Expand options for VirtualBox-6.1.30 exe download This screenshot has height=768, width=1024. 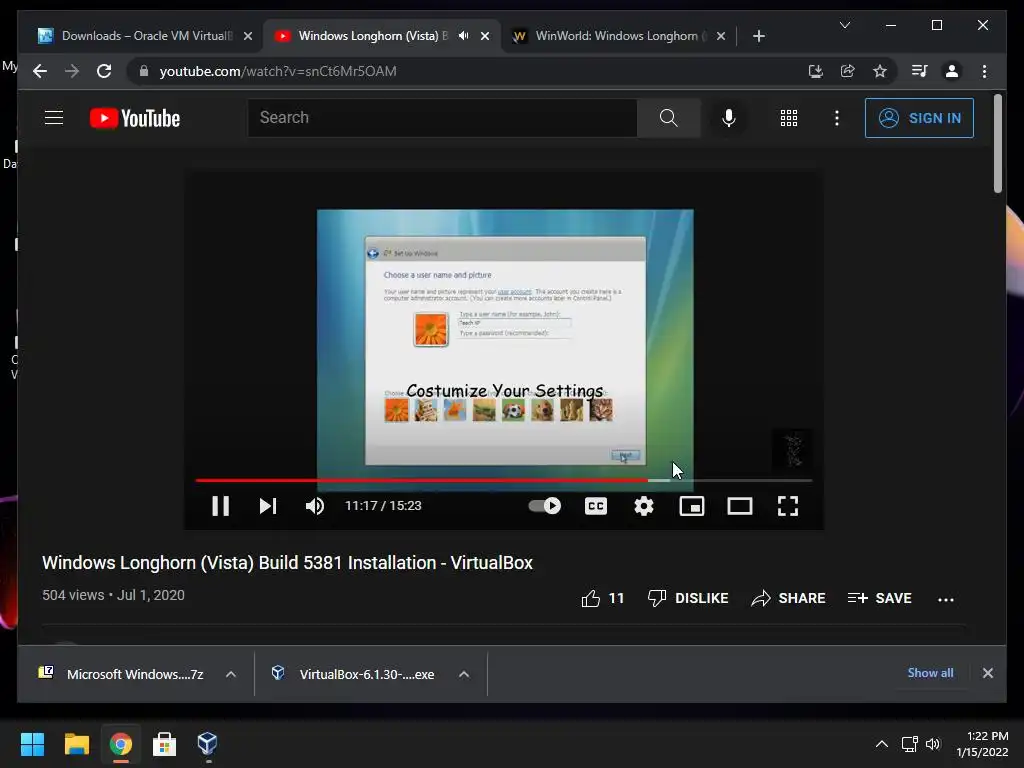(x=464, y=674)
